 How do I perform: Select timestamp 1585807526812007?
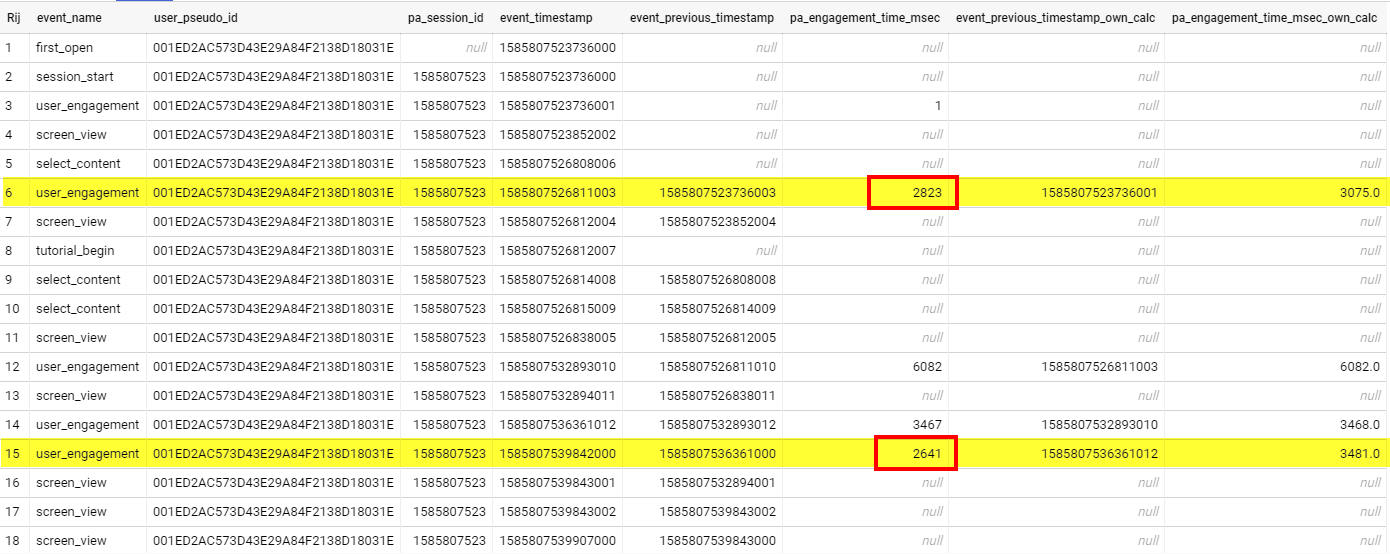click(x=558, y=251)
